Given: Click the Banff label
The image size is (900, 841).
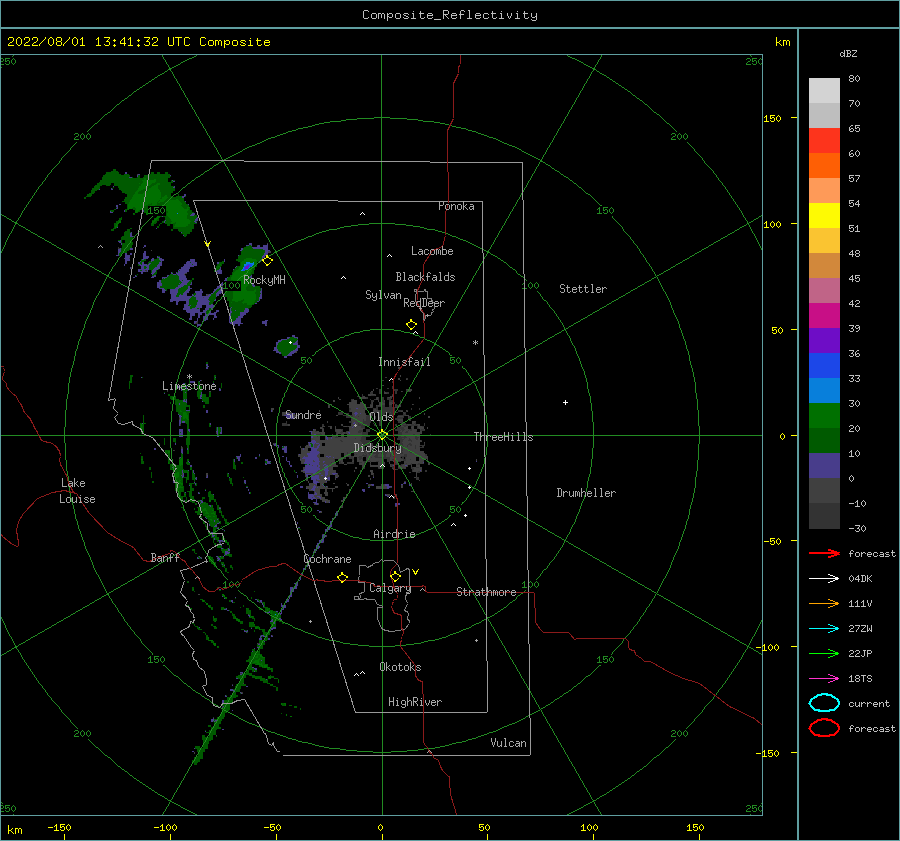Looking at the screenshot, I should point(165,558).
